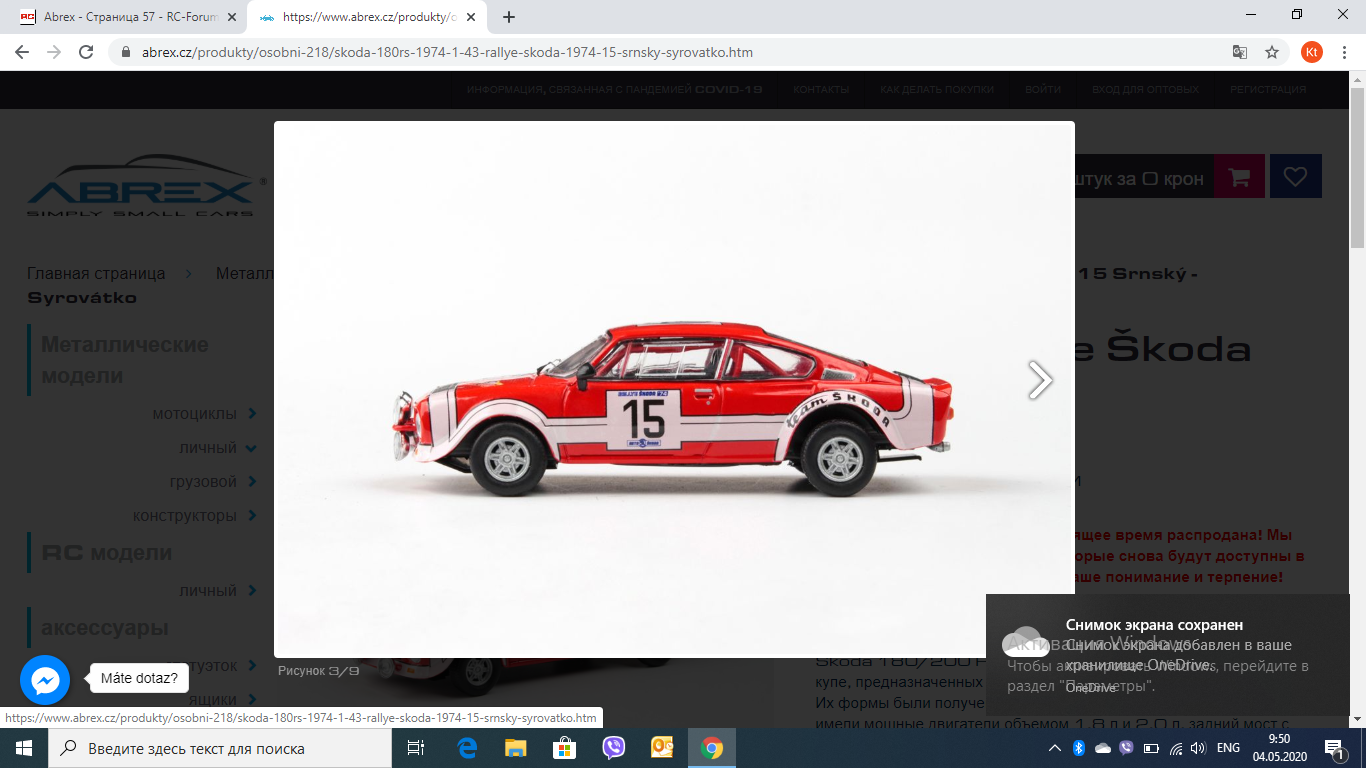The image size is (1366, 768).
Task: Open the мотоциклы category link
Action: point(195,413)
